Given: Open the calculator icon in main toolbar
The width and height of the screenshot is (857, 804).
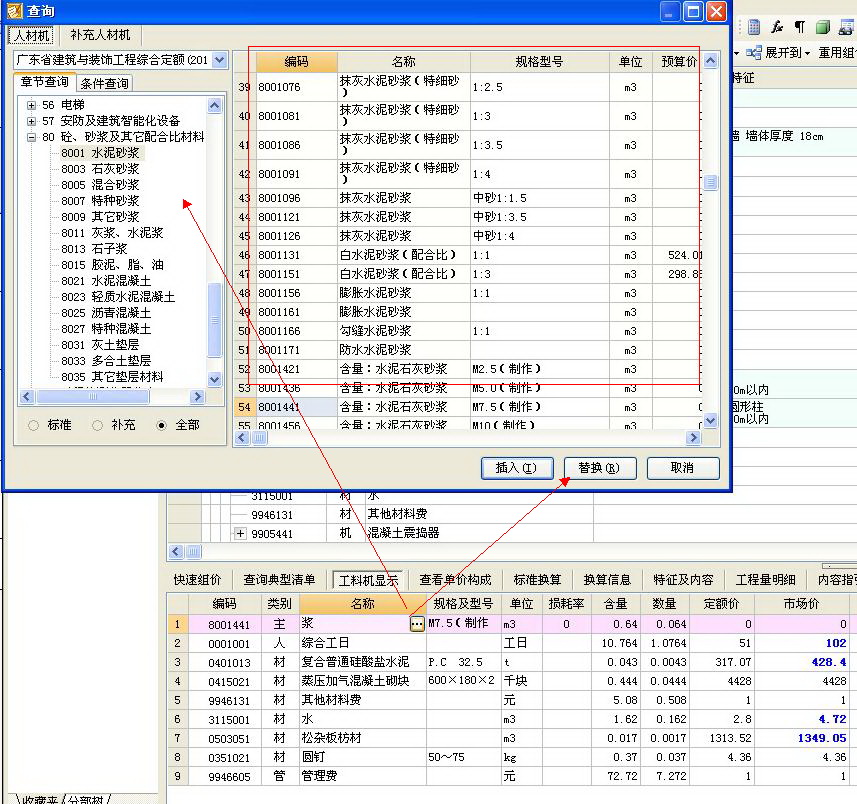Looking at the screenshot, I should 754,27.
